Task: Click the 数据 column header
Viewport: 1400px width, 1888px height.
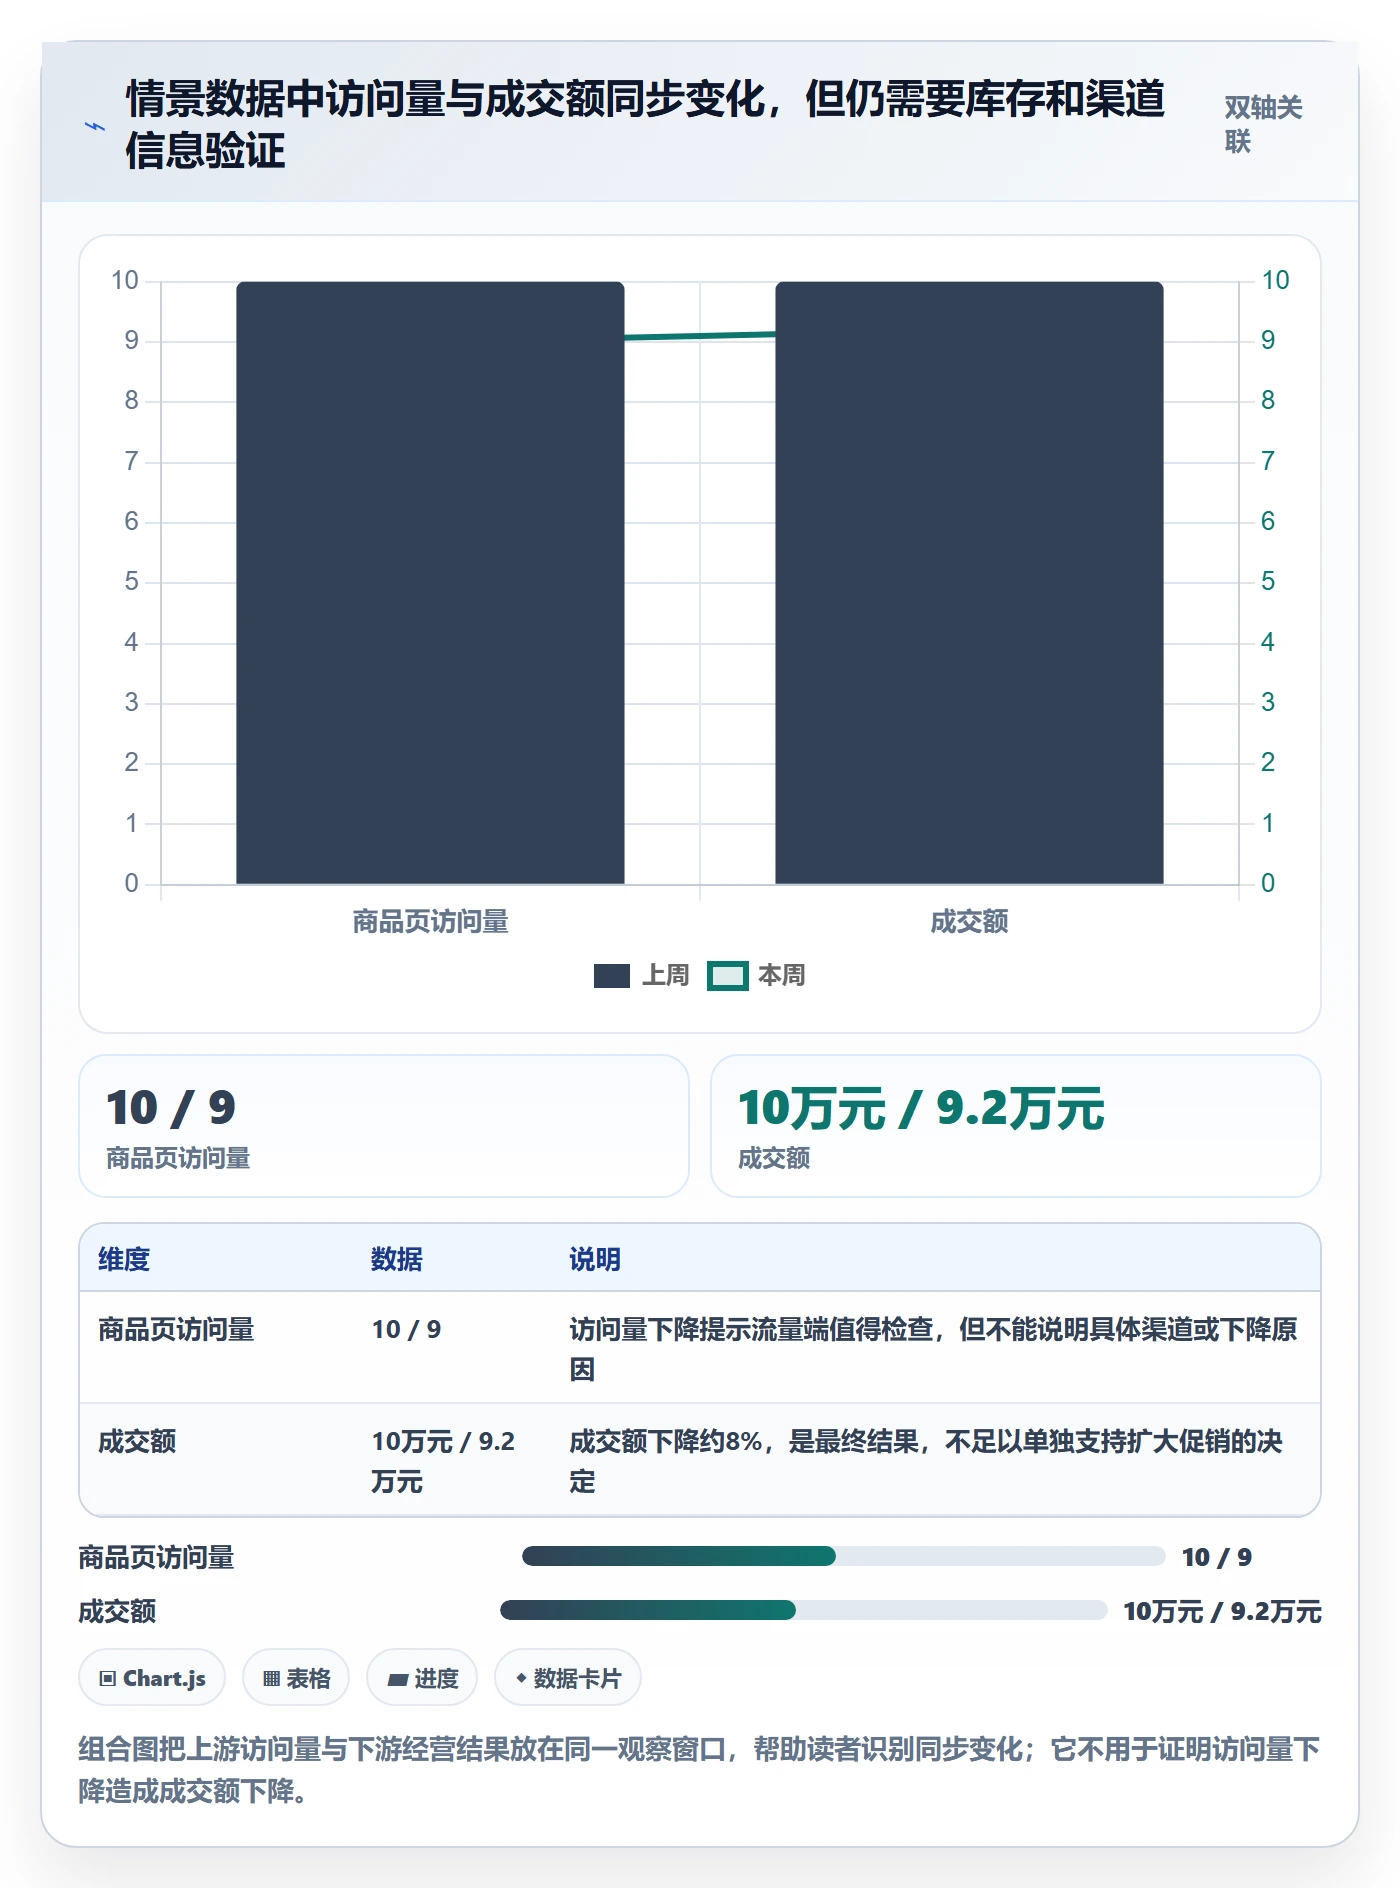Action: [x=396, y=1259]
